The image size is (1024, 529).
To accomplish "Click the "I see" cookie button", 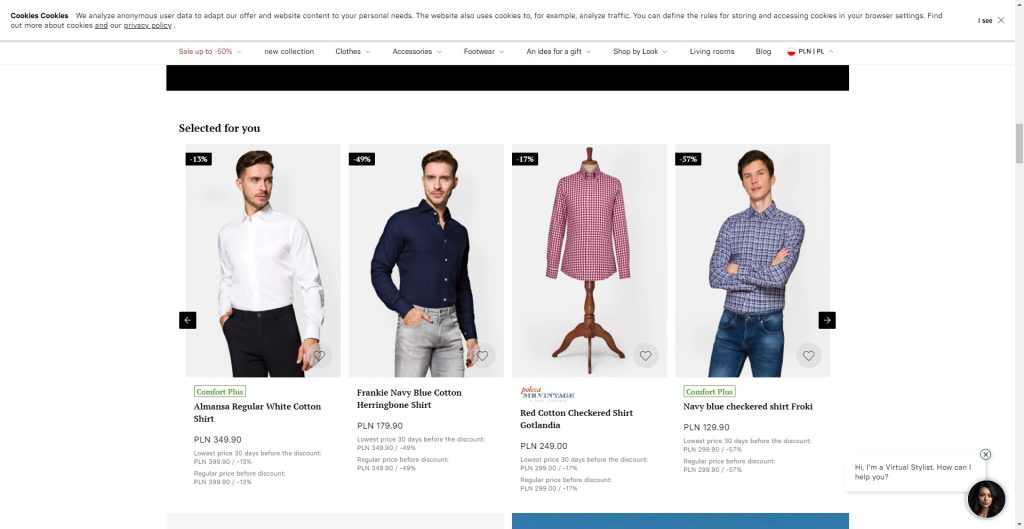I will [x=985, y=20].
